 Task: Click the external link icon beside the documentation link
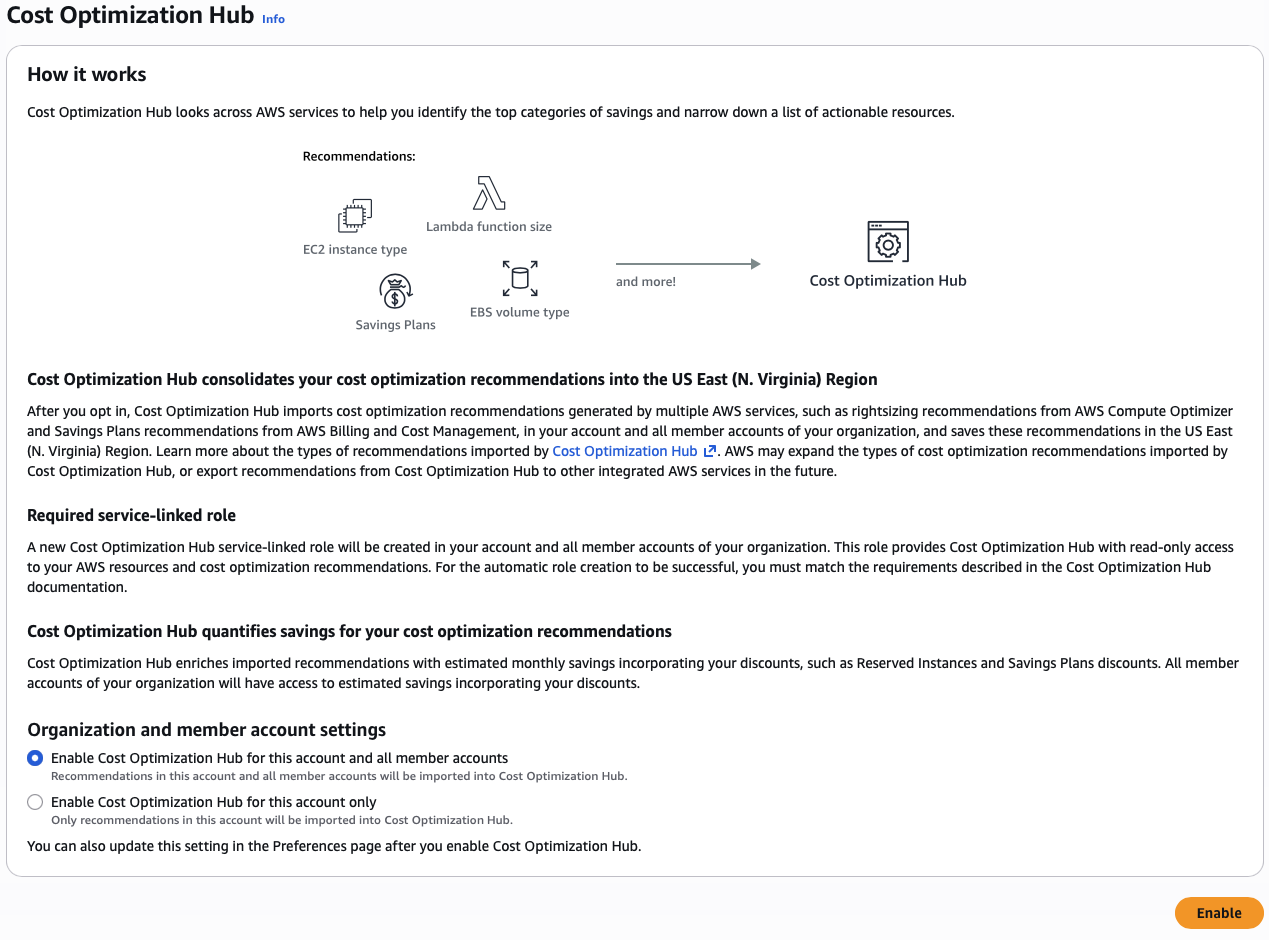click(x=710, y=451)
